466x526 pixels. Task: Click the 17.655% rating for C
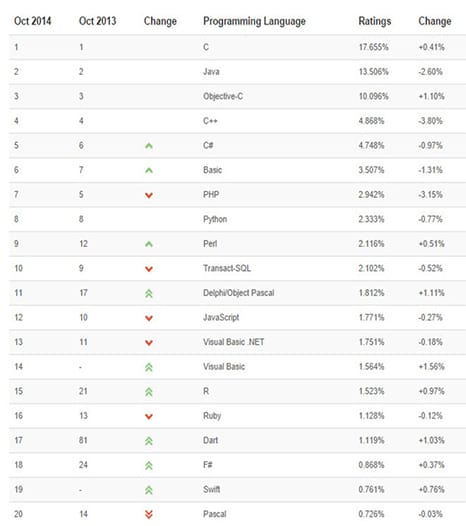click(373, 47)
